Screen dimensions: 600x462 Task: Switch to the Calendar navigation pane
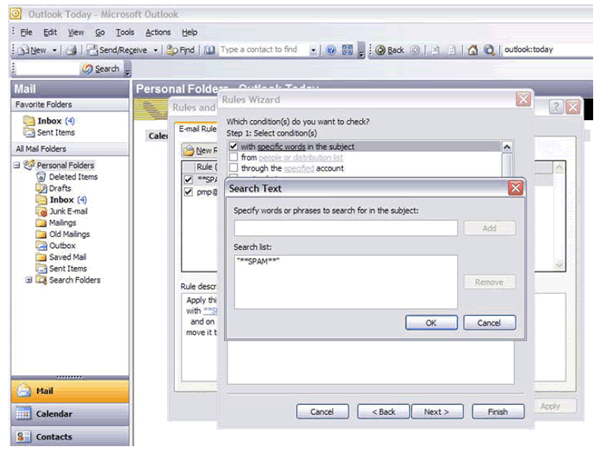[70, 414]
